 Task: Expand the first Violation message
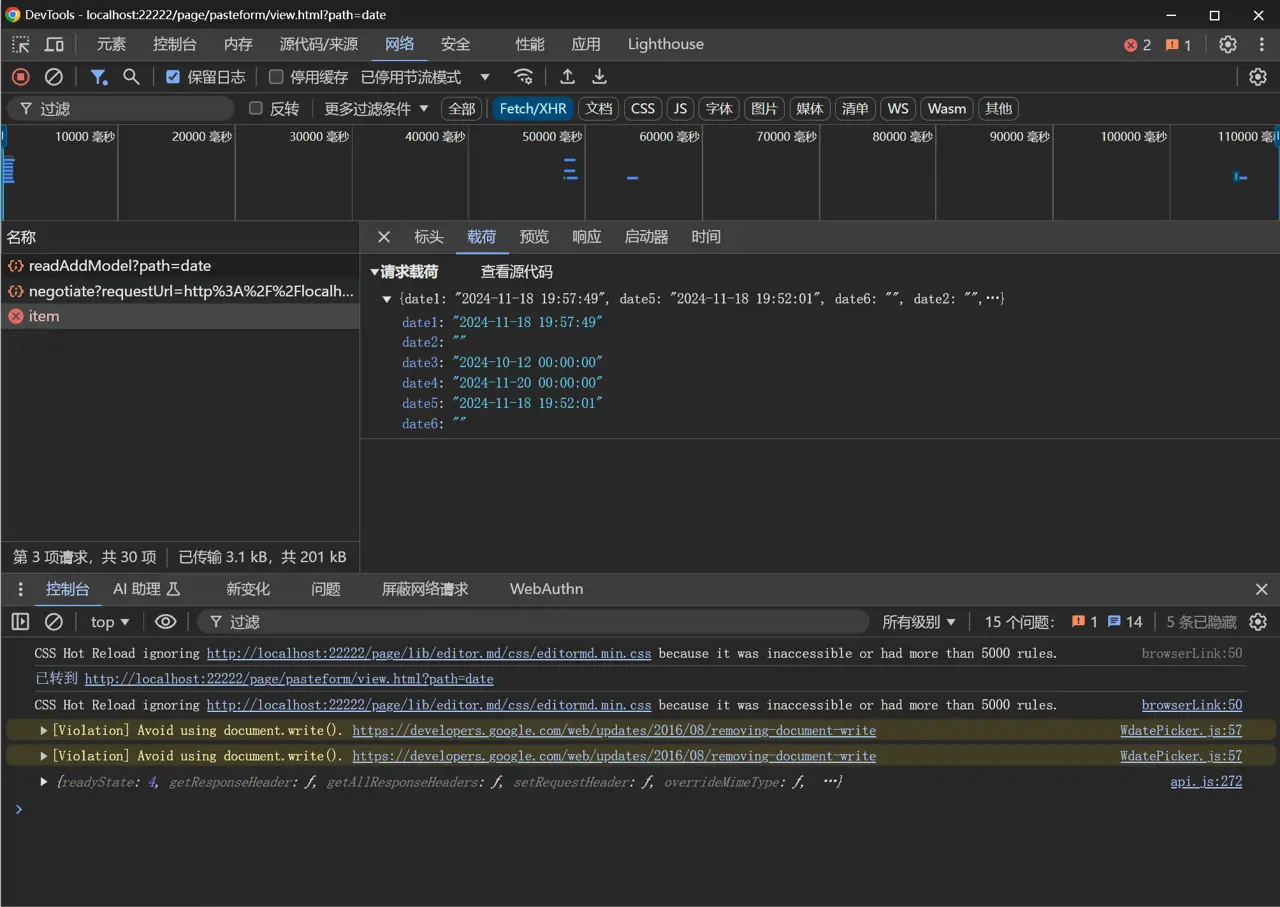(44, 731)
